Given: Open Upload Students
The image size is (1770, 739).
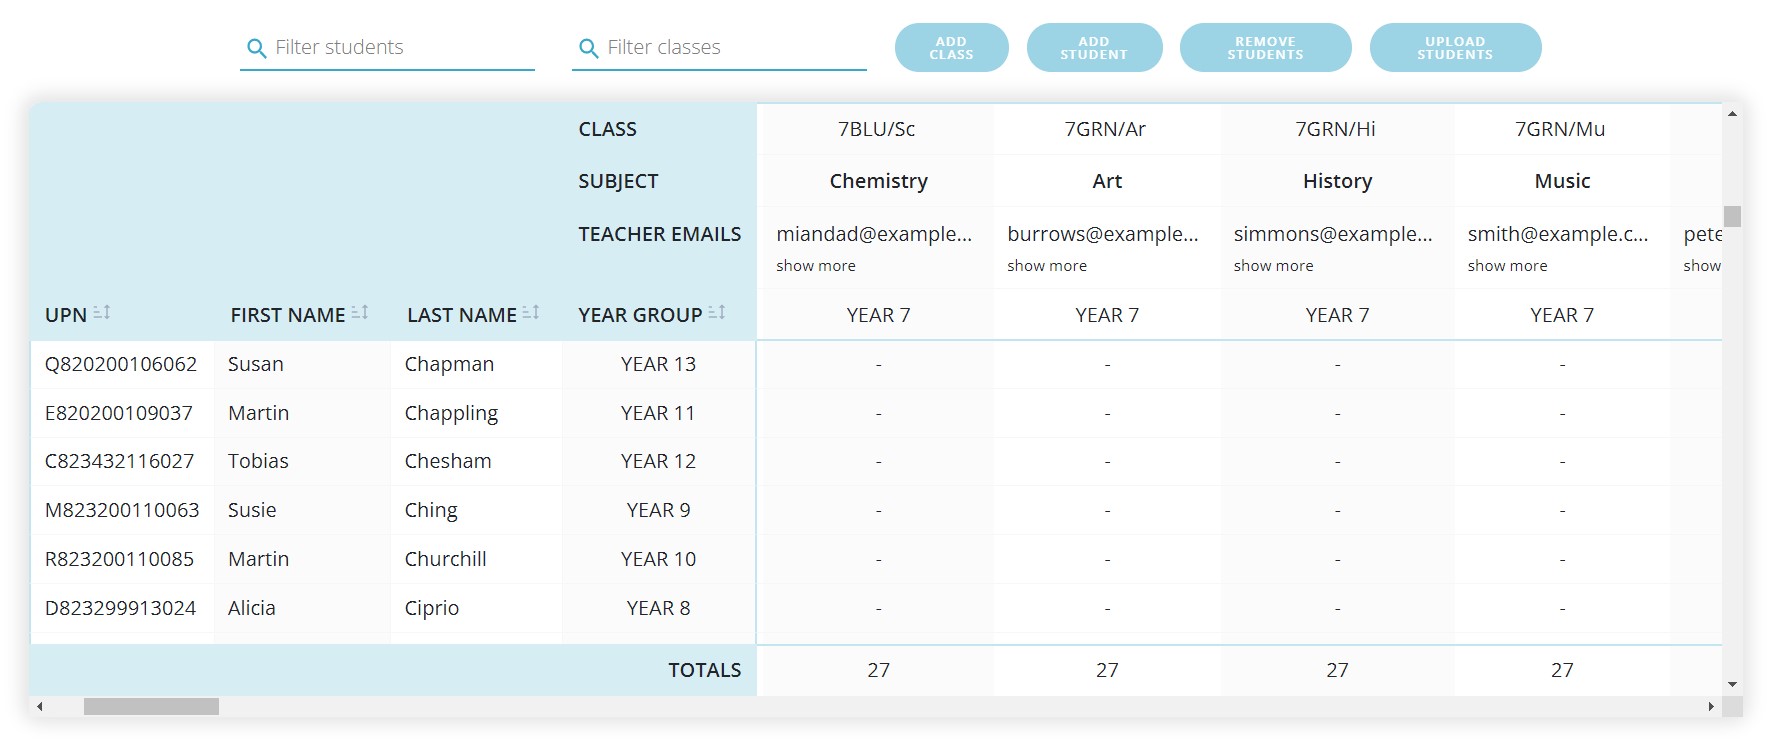Looking at the screenshot, I should (x=1454, y=48).
